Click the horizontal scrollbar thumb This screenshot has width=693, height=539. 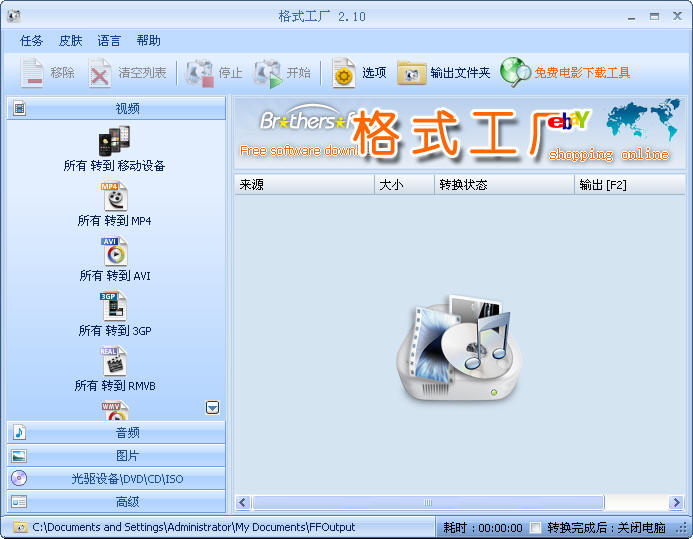pos(428,502)
